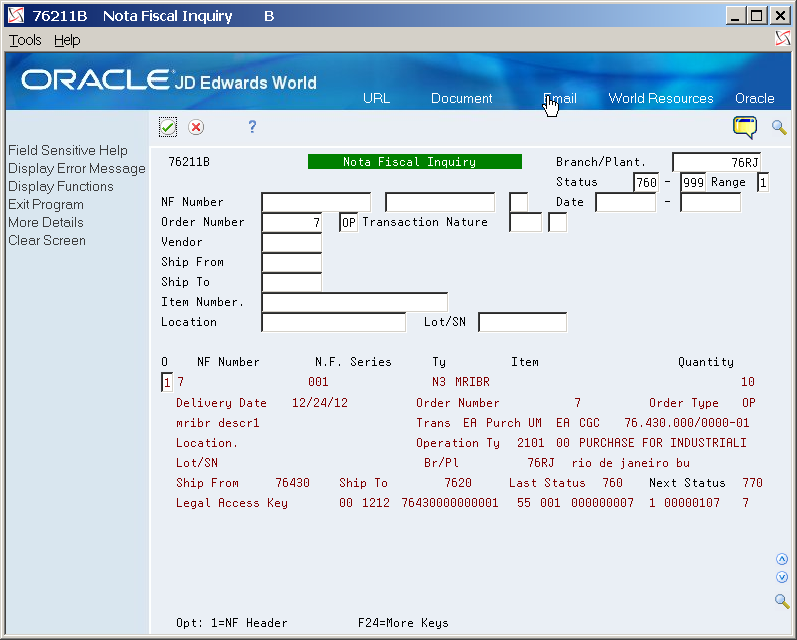Click the item value MRIBR
Image resolution: width=797 pixels, height=640 pixels.
pos(472,382)
